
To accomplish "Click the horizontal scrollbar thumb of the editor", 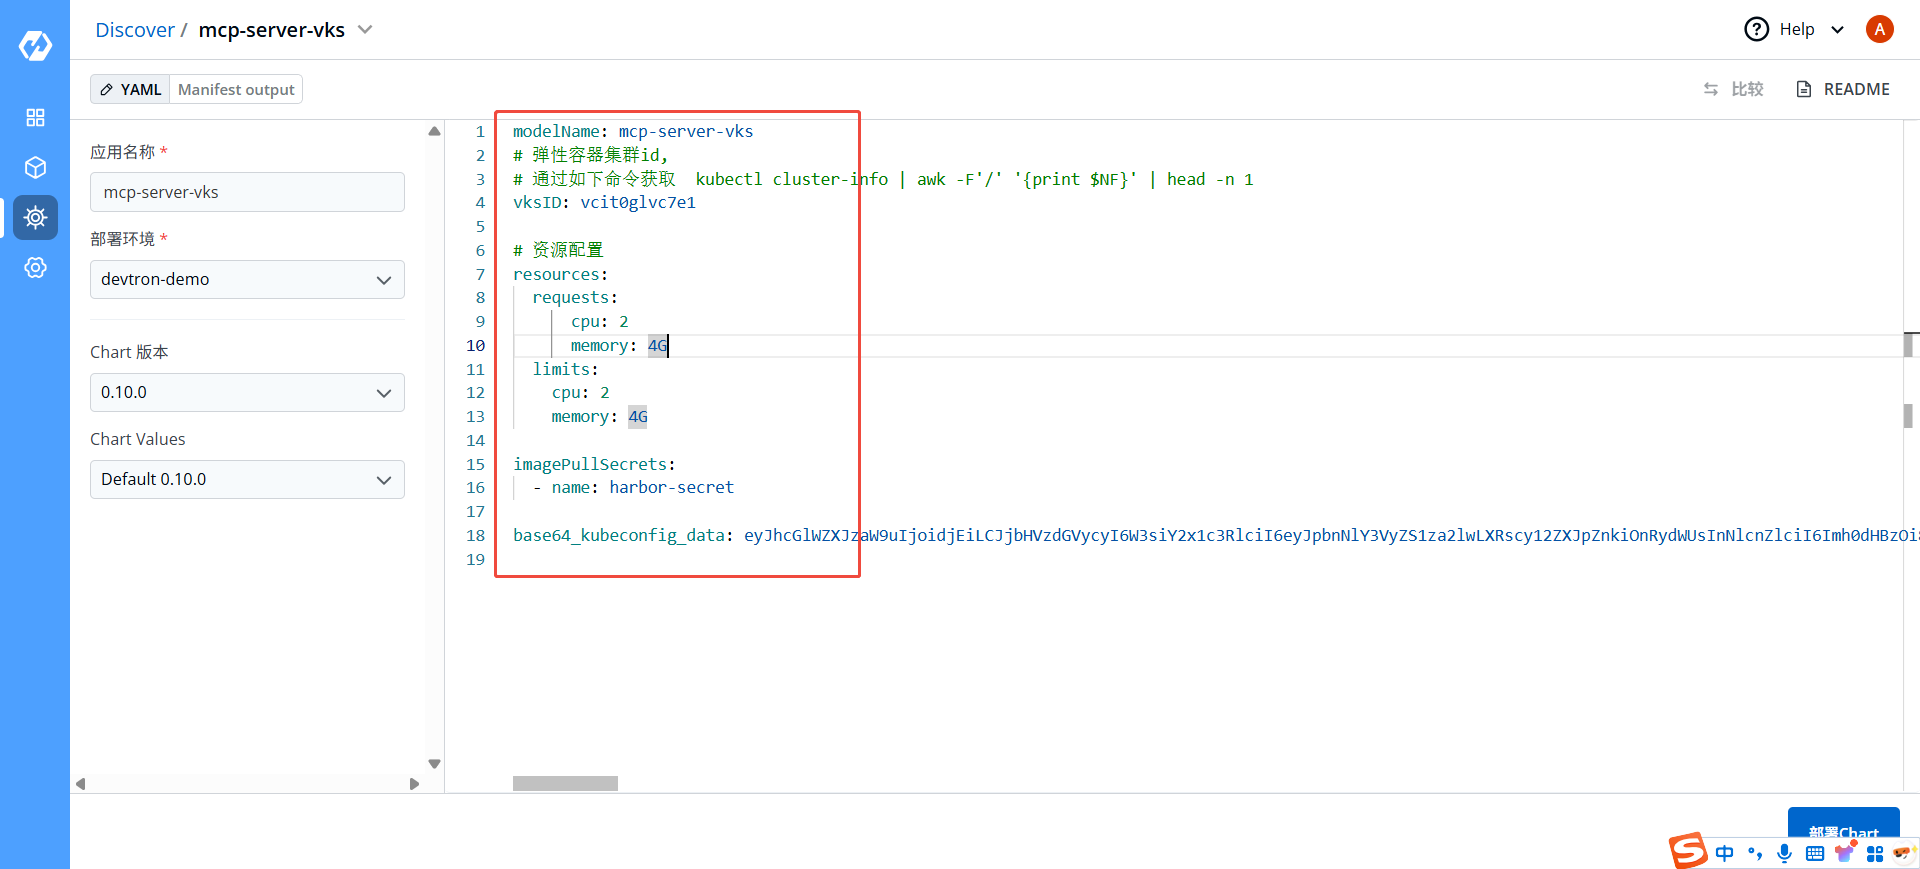I will 565,784.
